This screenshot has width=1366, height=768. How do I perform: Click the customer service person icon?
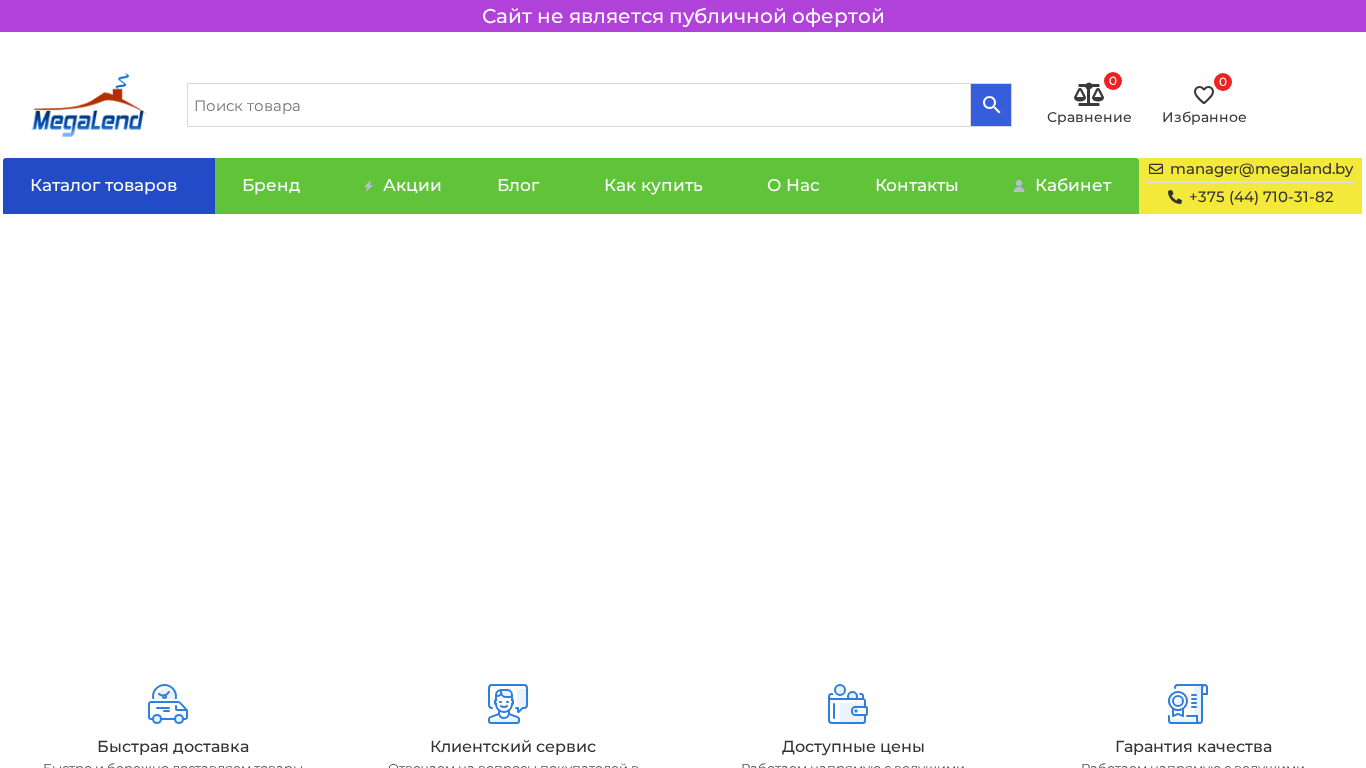click(508, 704)
